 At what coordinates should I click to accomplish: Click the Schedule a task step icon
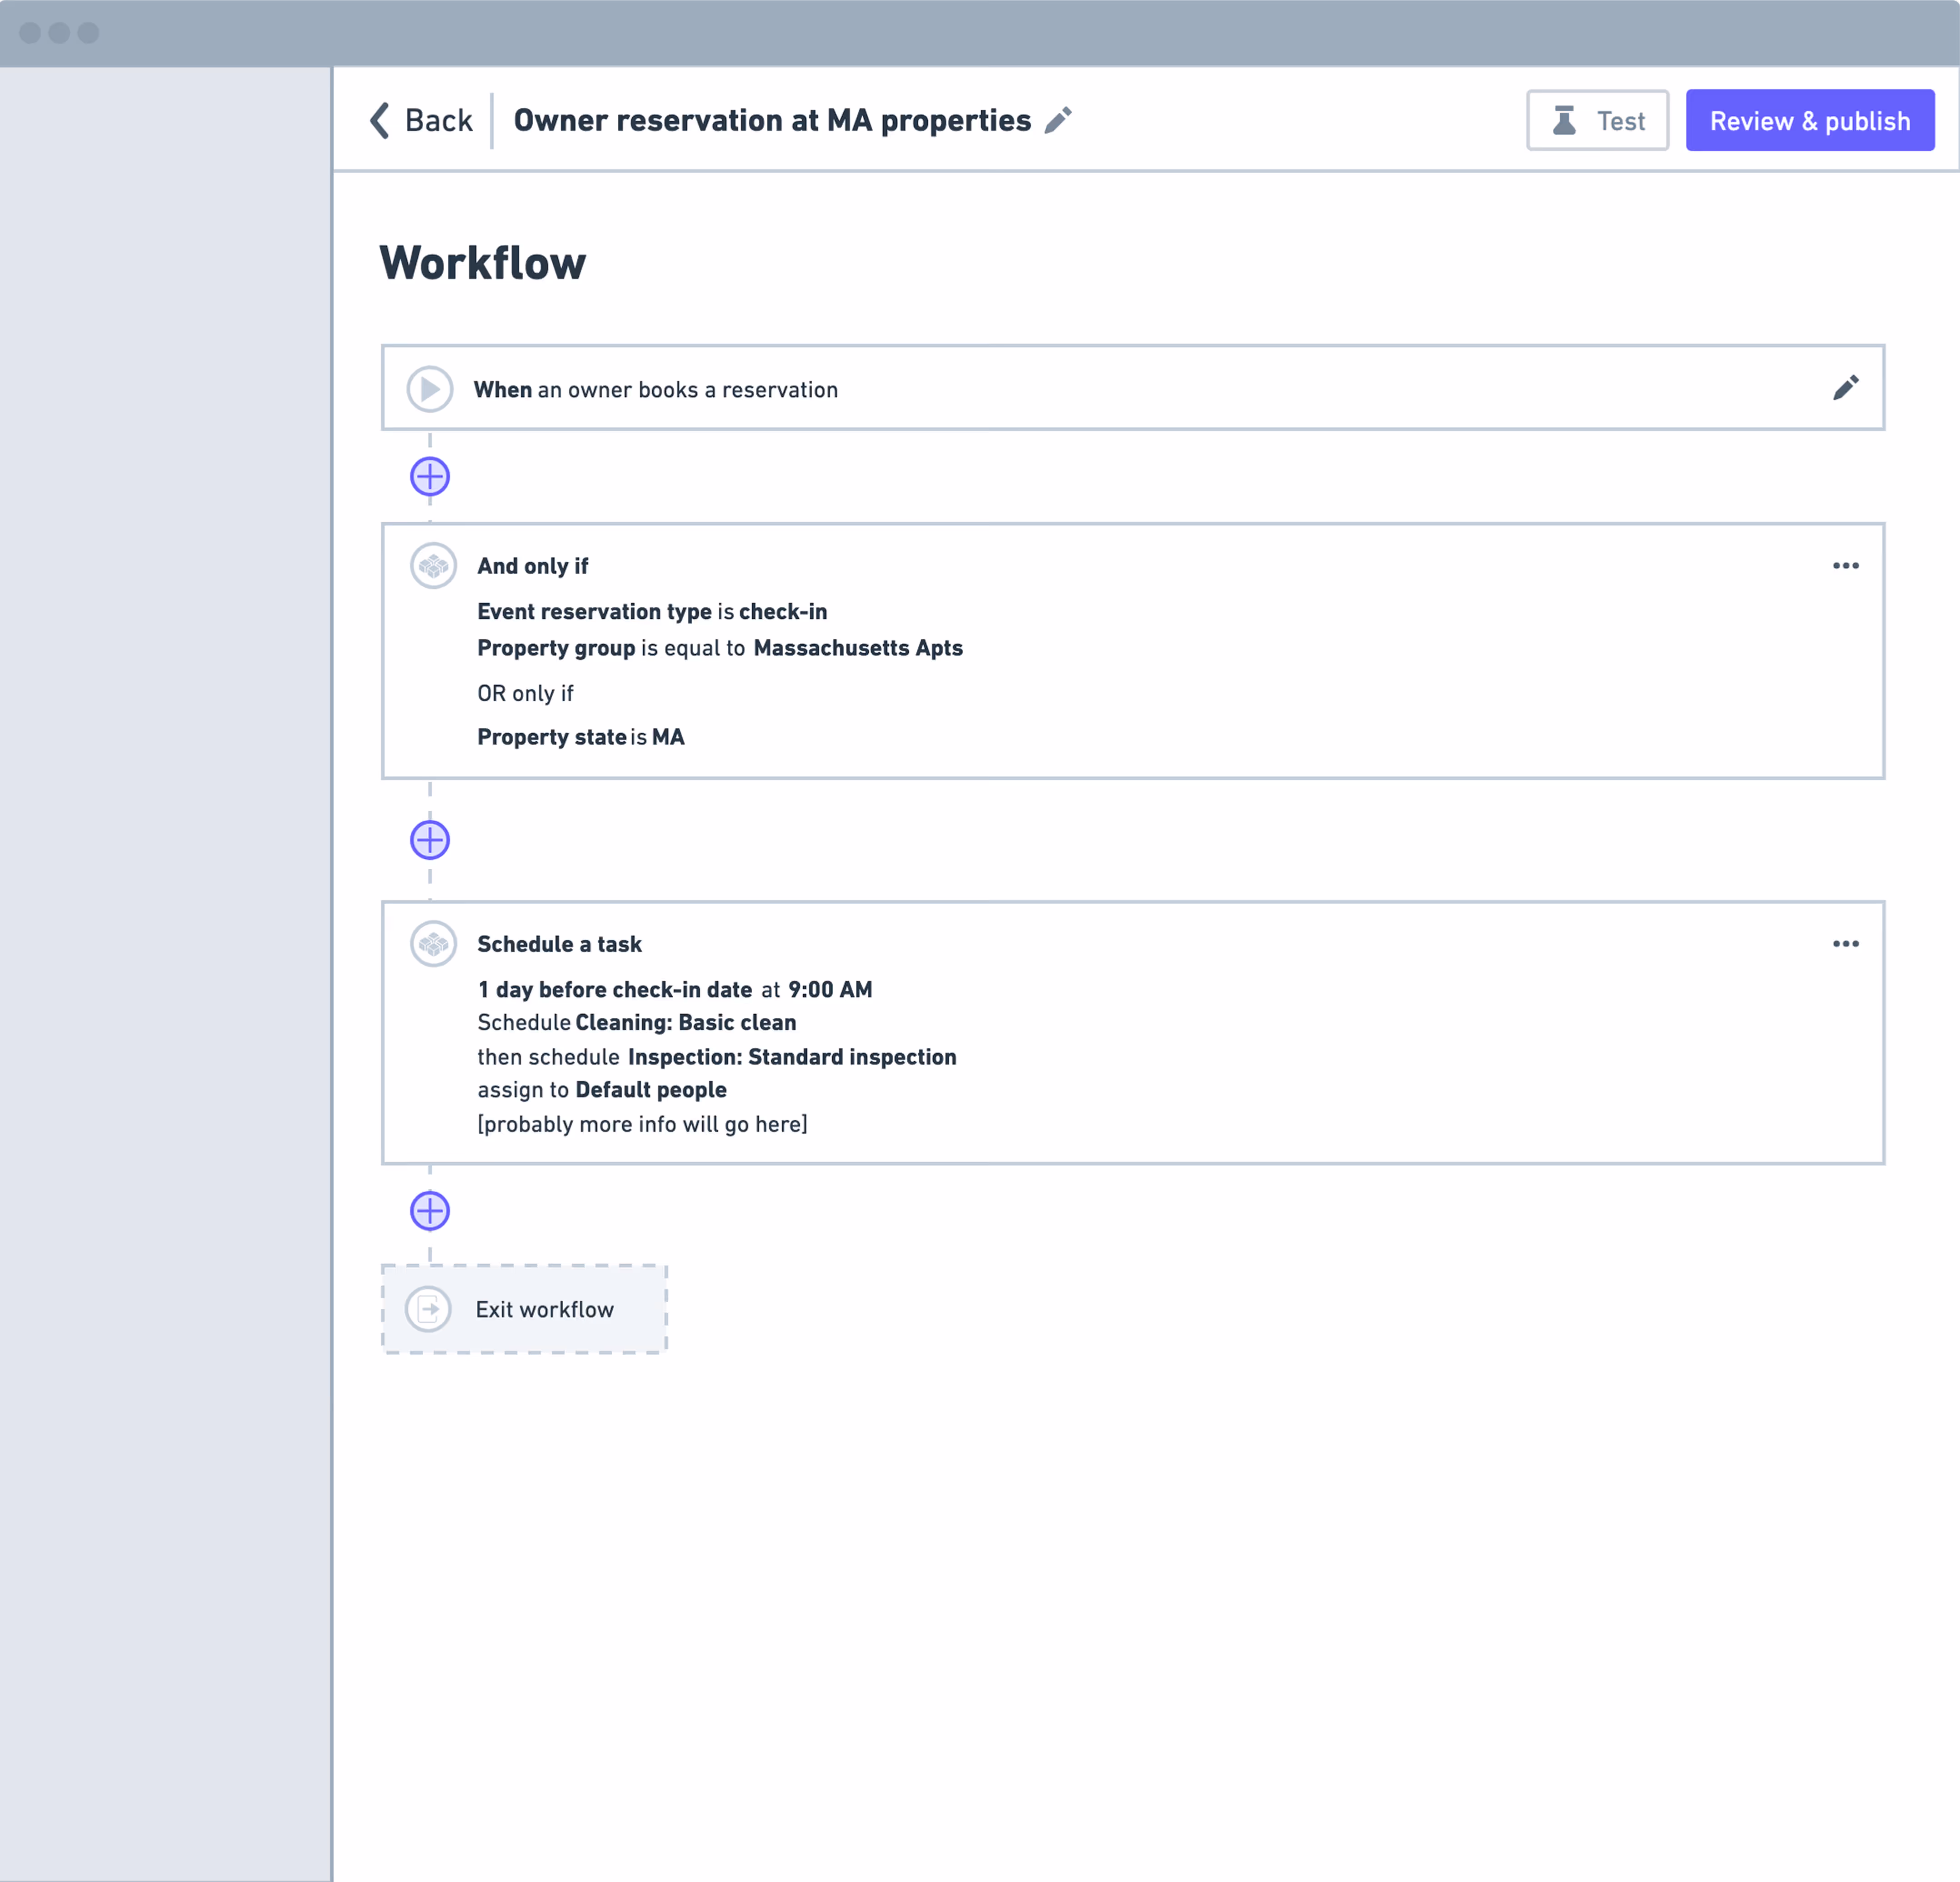[433, 944]
